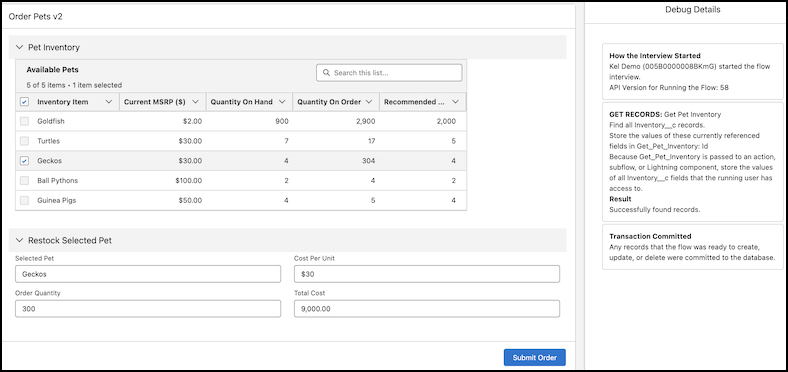This screenshot has width=788, height=372.
Task: Open Quantity On Order column dropdown arrow
Action: click(369, 102)
